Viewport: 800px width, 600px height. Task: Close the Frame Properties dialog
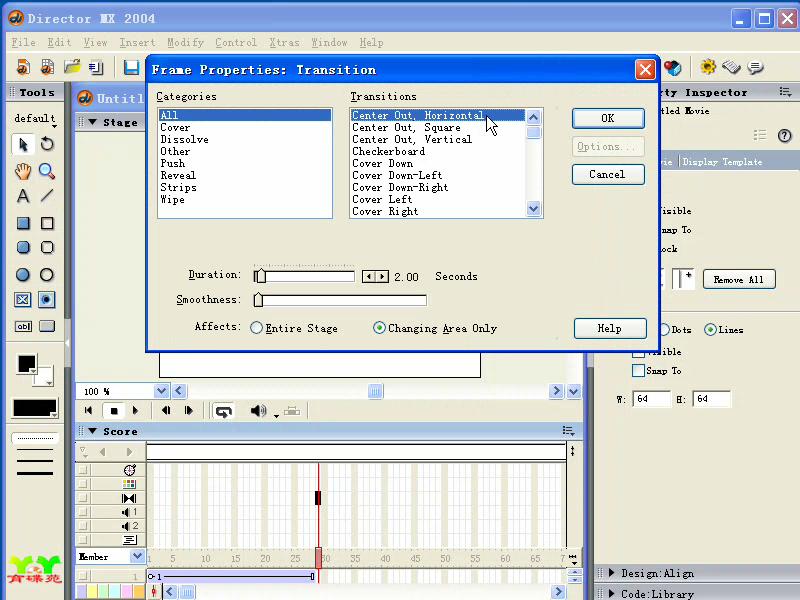[x=645, y=69]
